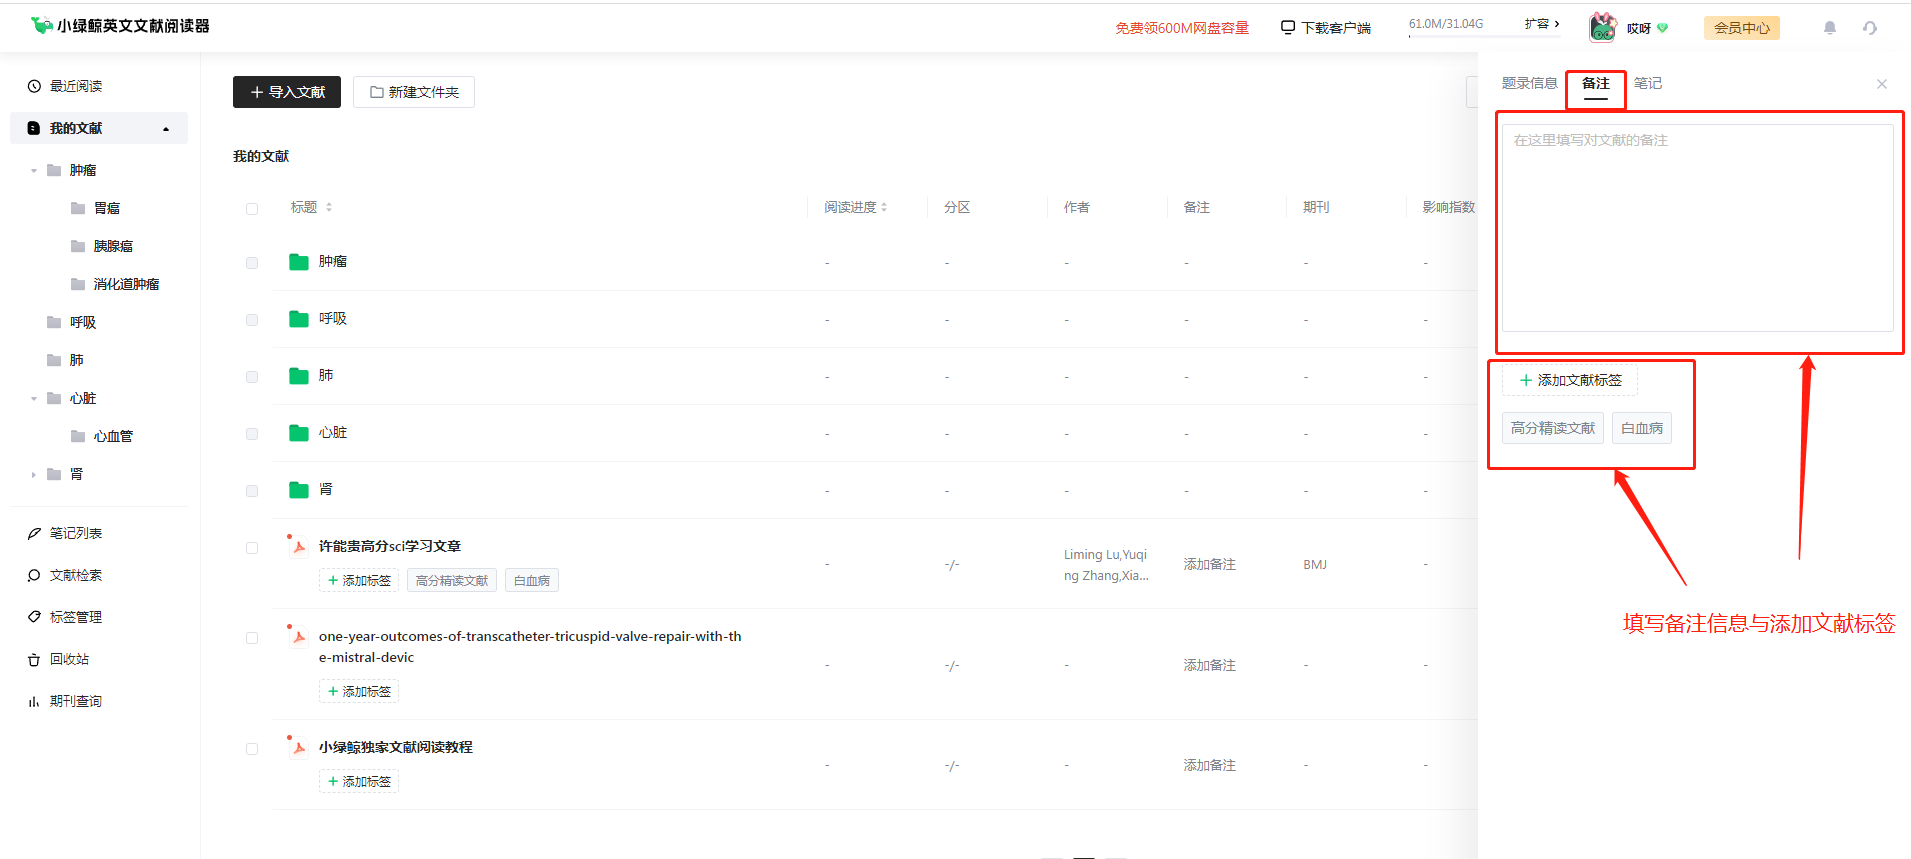Click the monitor icon beside 下载客户端

[x=1288, y=28]
